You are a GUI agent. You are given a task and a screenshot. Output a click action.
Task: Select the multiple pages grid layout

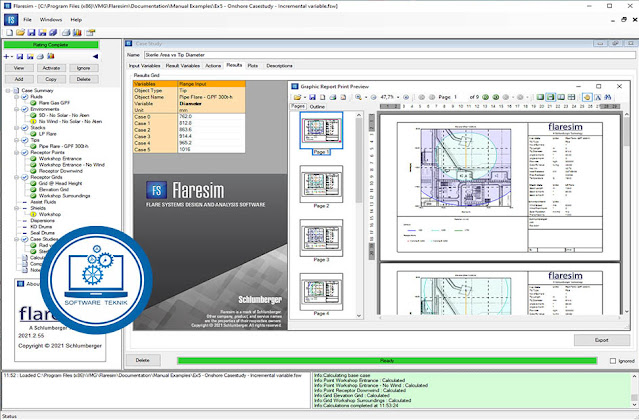(571, 97)
